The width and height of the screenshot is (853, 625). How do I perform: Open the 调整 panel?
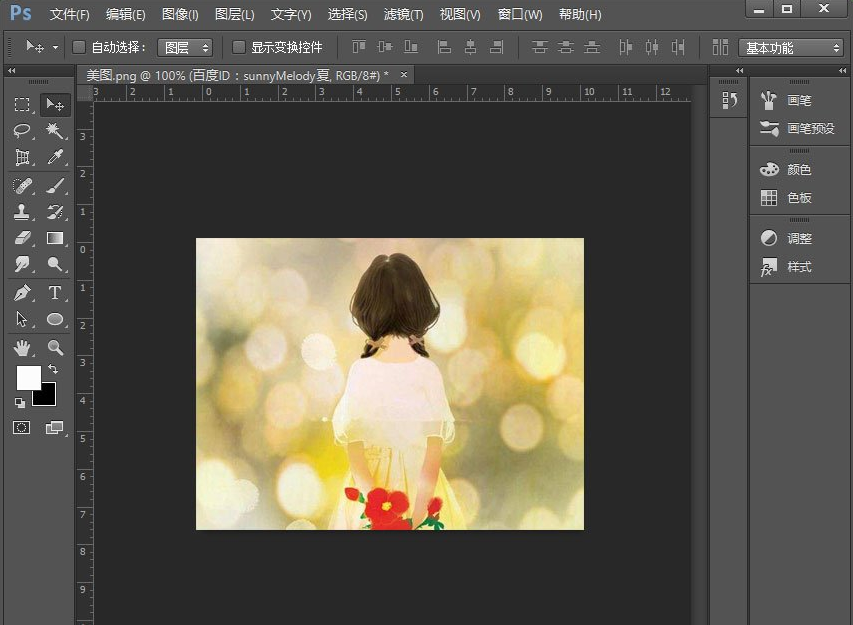pos(788,239)
